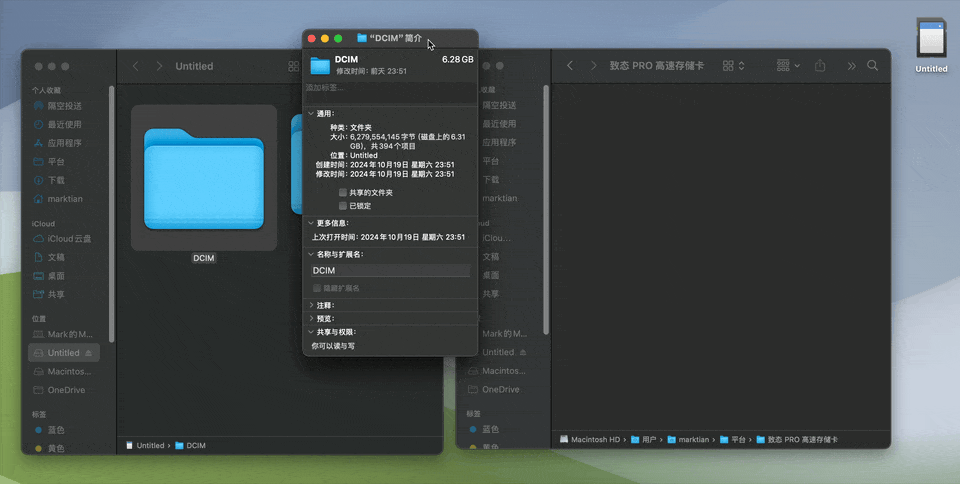Expand the Comments (注释) section

point(311,305)
